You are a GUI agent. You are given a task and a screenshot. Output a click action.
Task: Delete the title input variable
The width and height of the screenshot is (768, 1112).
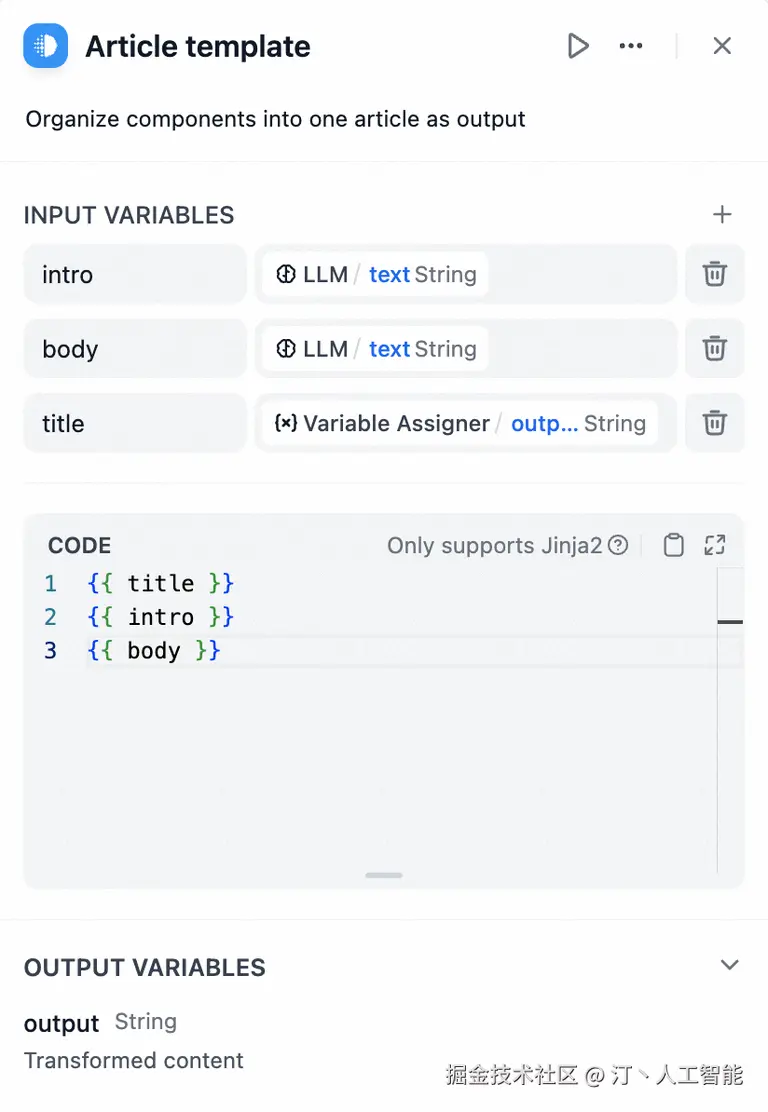pyautogui.click(x=714, y=423)
